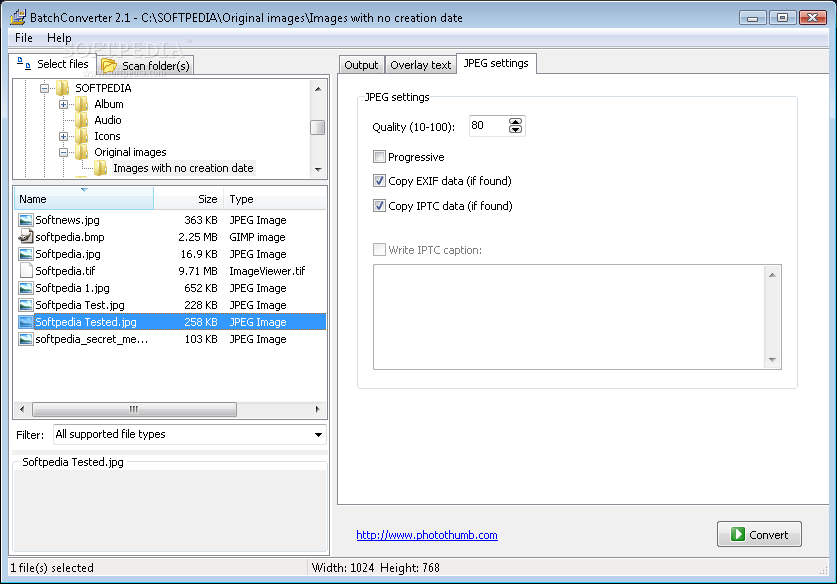The image size is (837, 584).
Task: Click the caption box scroll up arrow
Action: pyautogui.click(x=772, y=274)
